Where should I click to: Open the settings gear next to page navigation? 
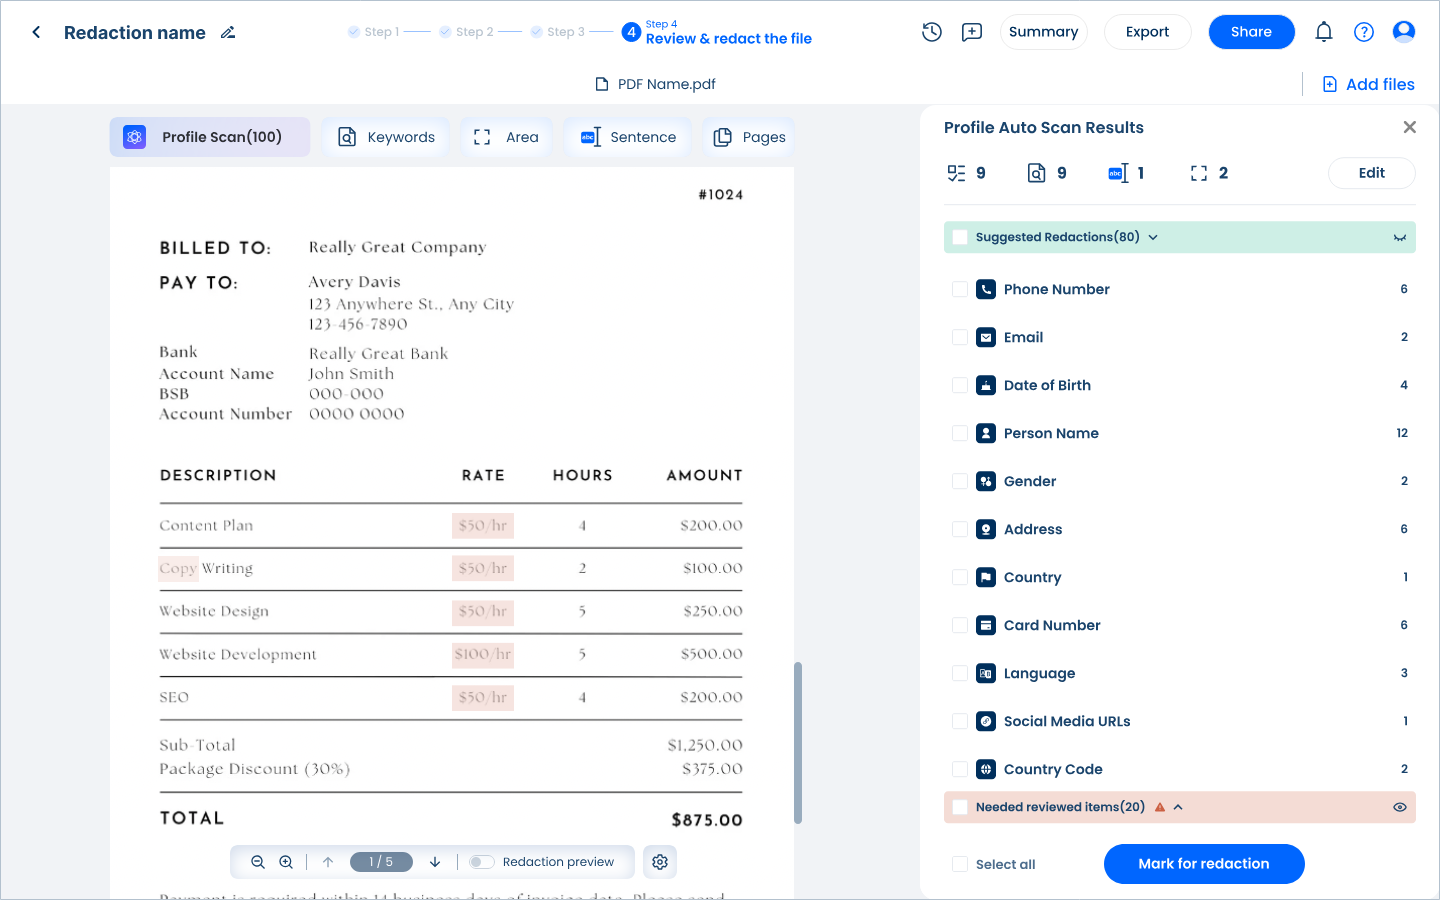(660, 861)
